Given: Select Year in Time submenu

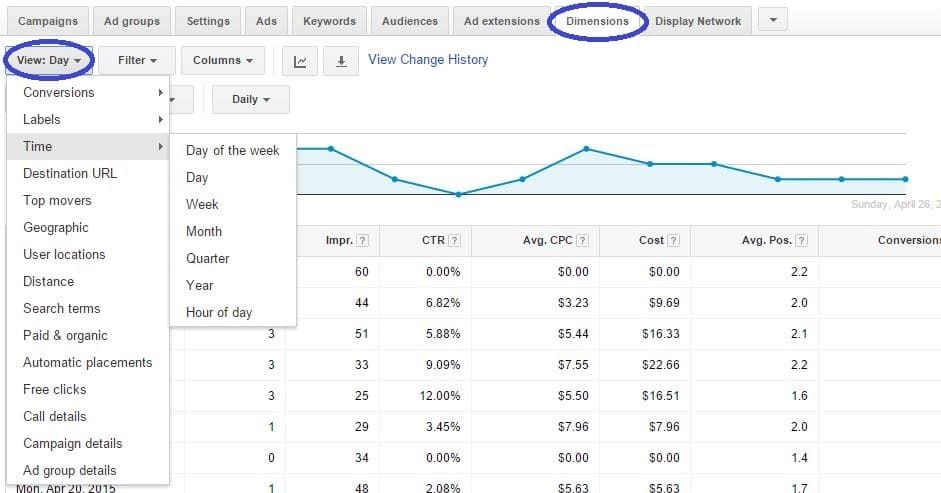Looking at the screenshot, I should click(233, 286).
